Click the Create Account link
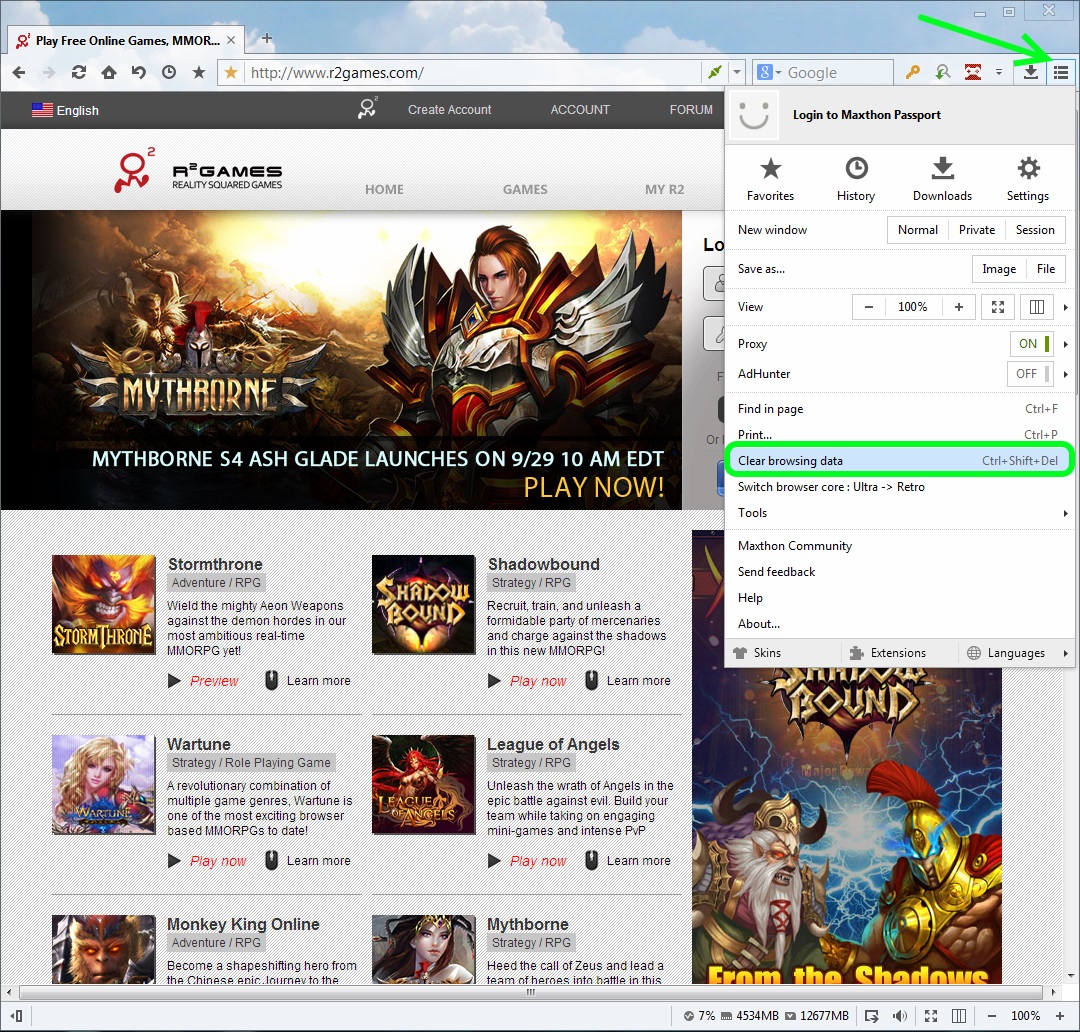1080x1032 pixels. [x=449, y=110]
